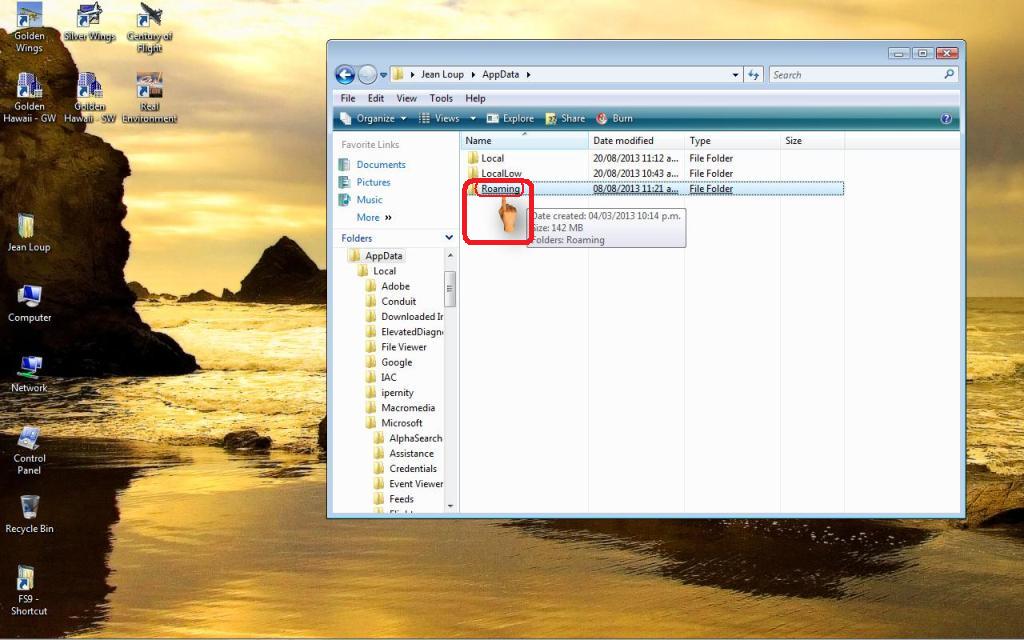Open Golden Wings desktop shortcut
Image resolution: width=1024 pixels, height=640 pixels.
29,27
